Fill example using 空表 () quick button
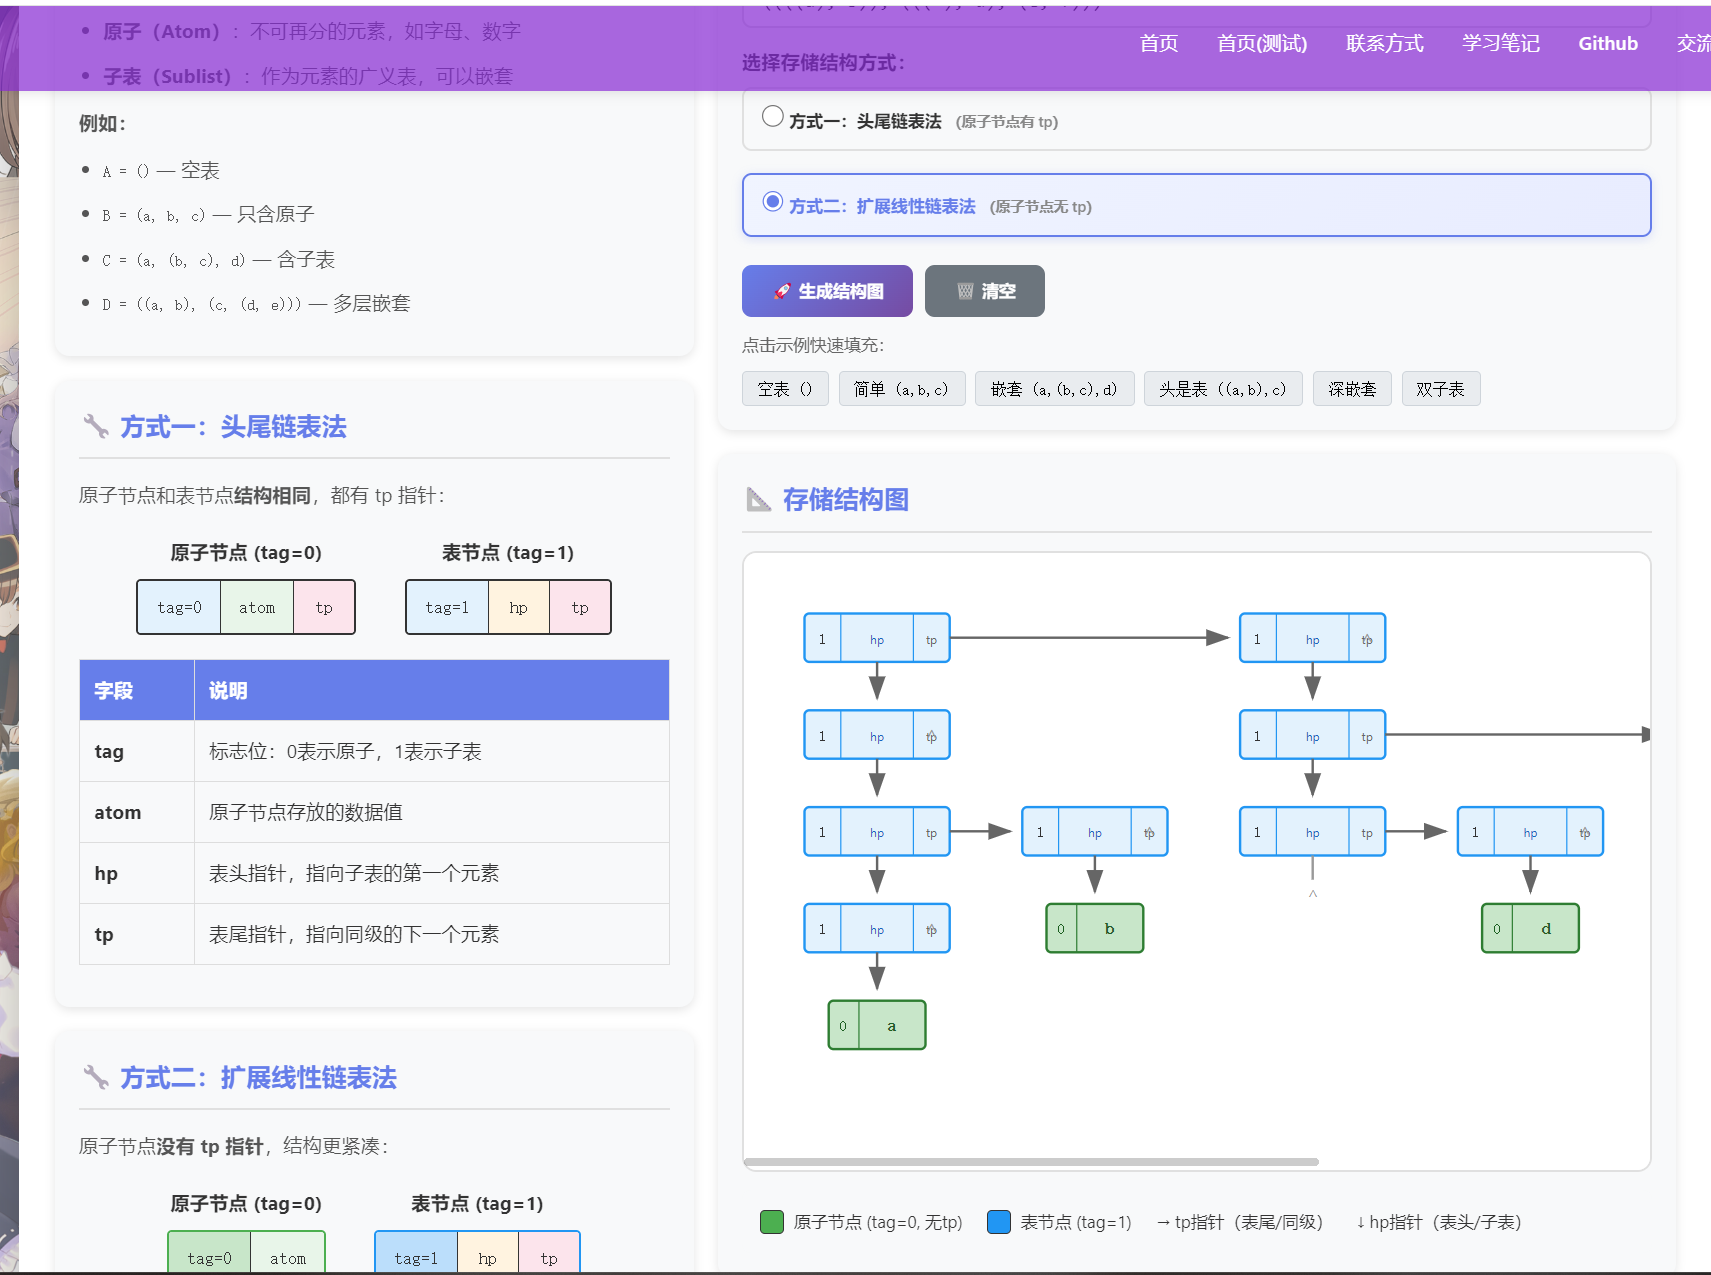 coord(784,388)
